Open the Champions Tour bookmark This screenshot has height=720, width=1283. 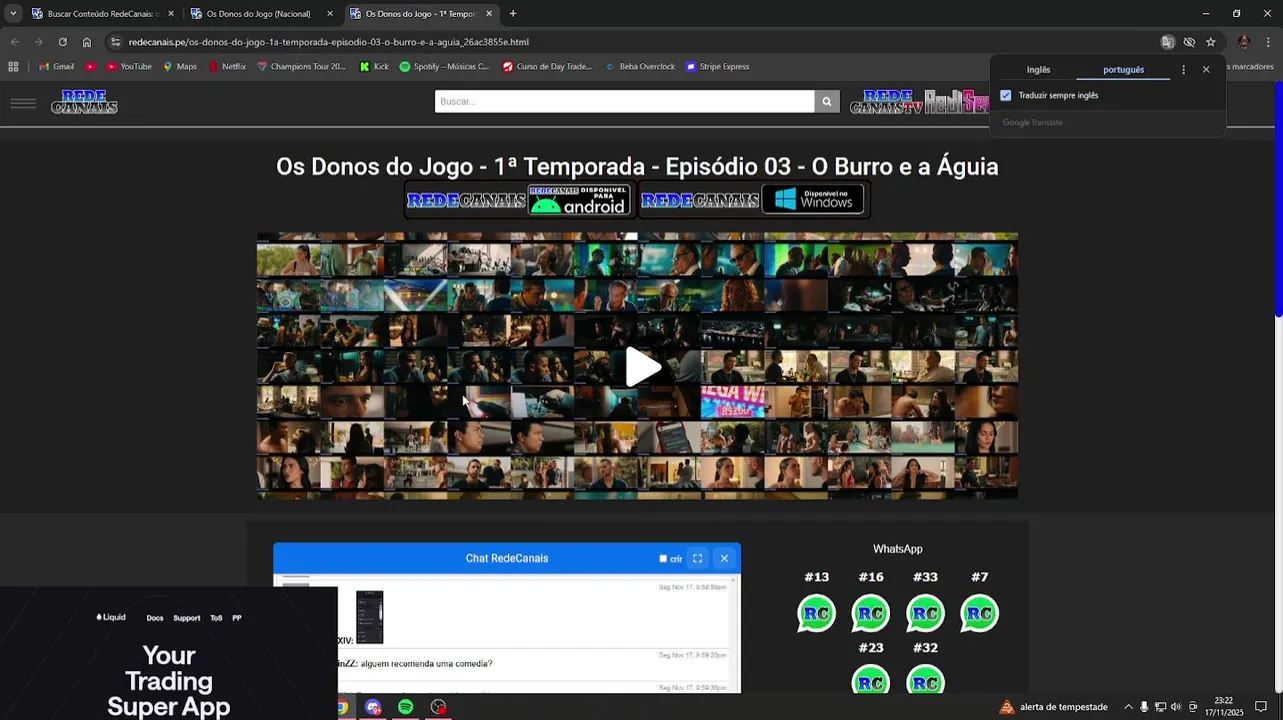click(x=301, y=67)
